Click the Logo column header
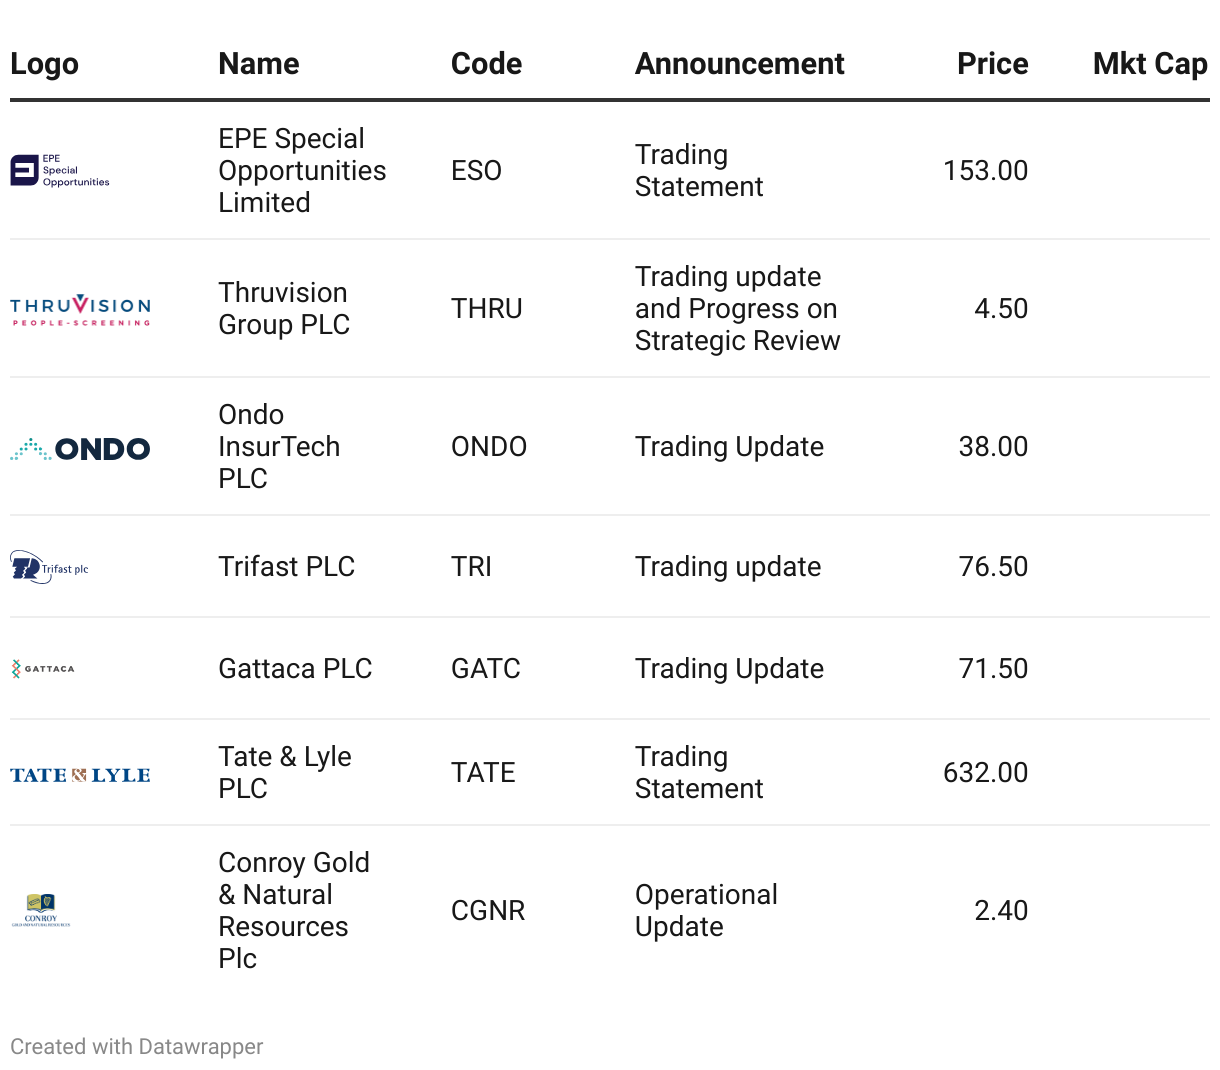The width and height of the screenshot is (1220, 1070). [44, 64]
